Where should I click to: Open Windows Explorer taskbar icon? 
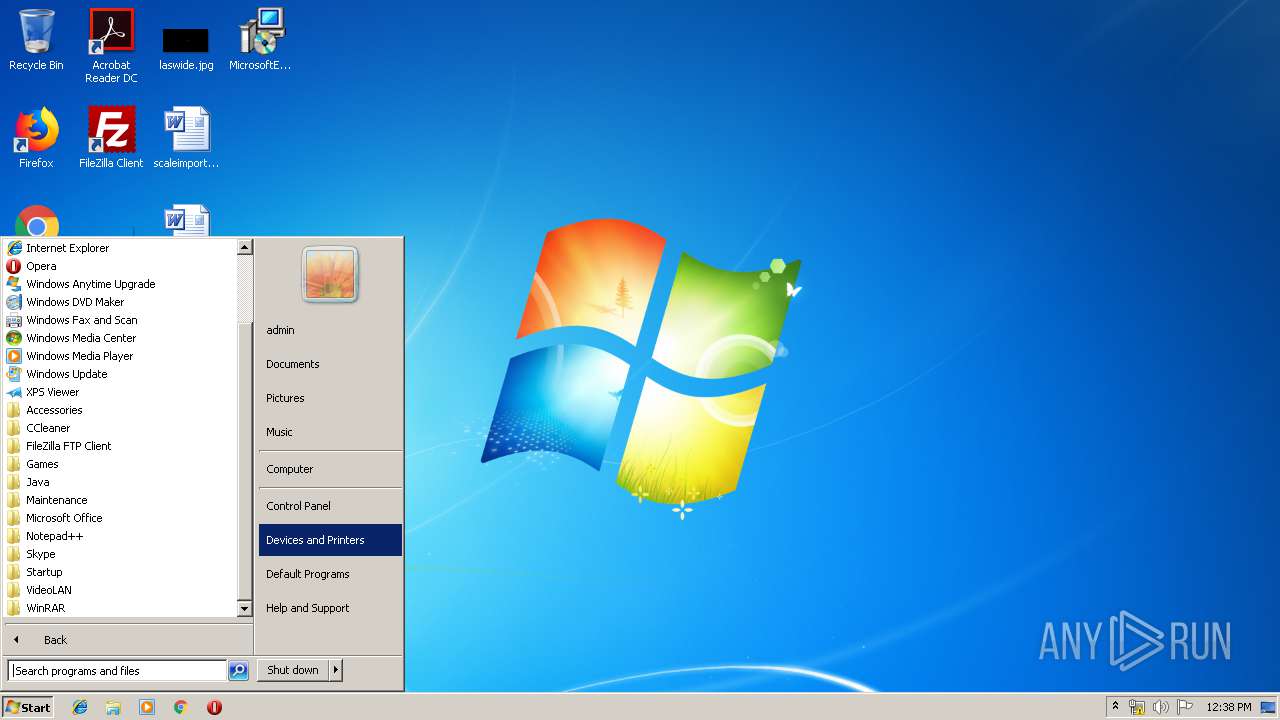point(113,707)
